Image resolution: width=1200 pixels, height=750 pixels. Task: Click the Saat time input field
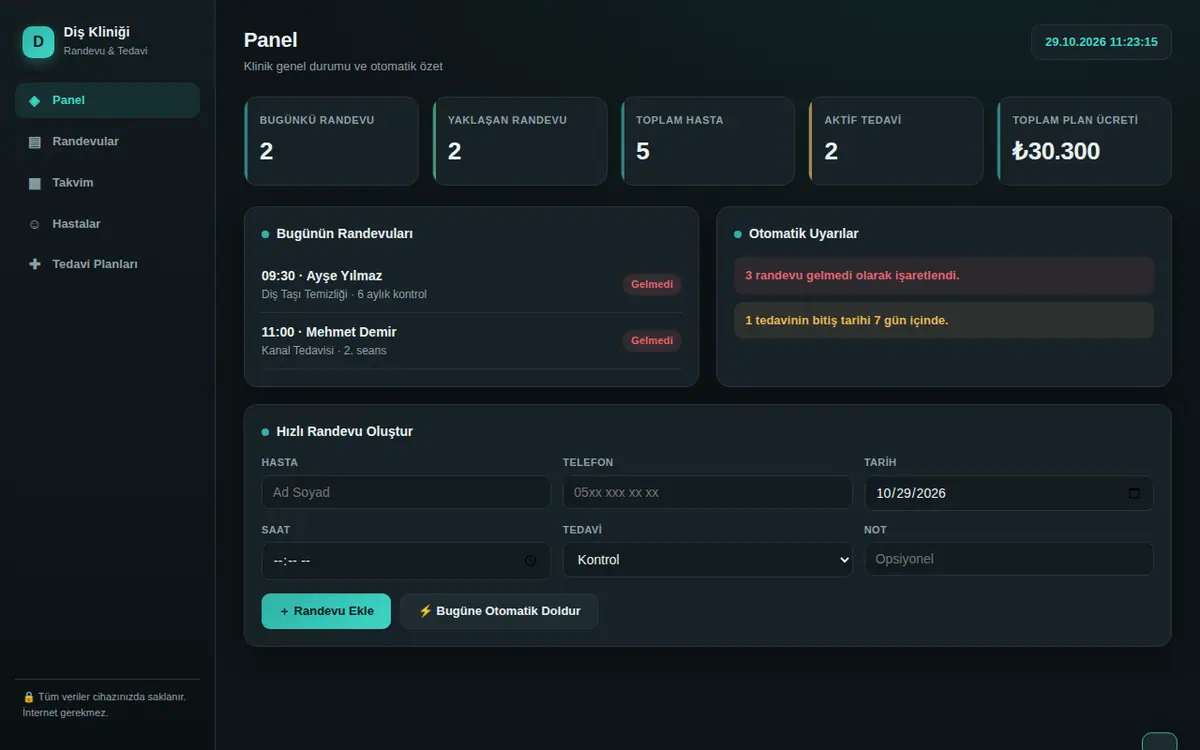[x=406, y=560]
